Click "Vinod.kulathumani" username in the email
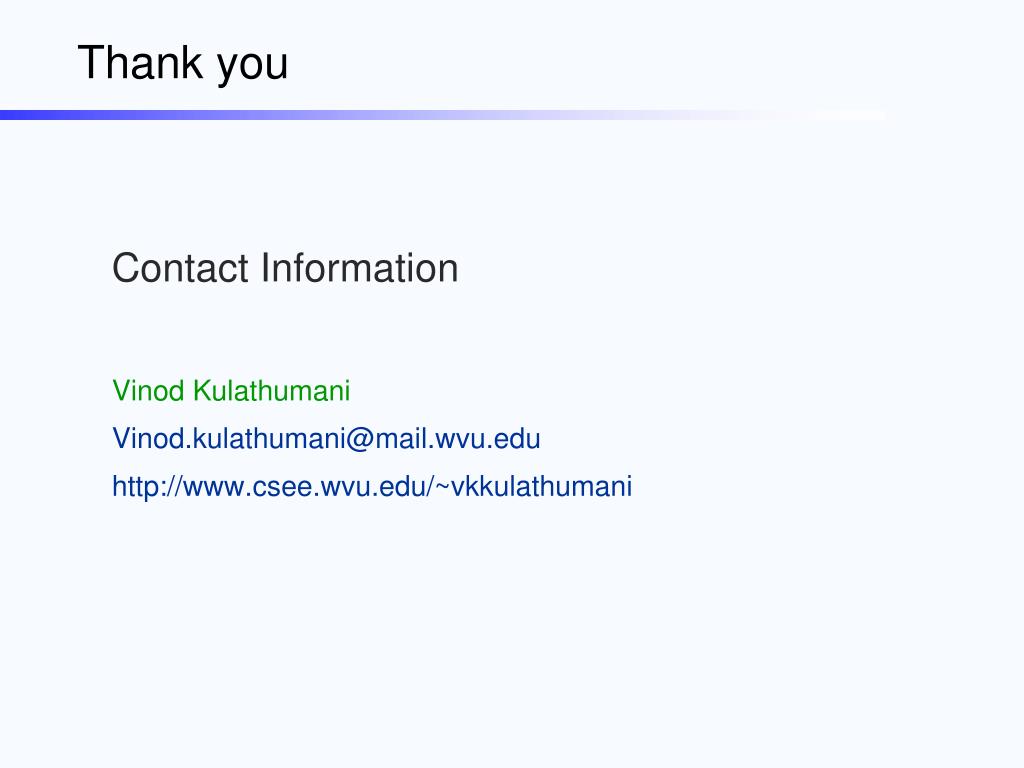 [x=229, y=439]
